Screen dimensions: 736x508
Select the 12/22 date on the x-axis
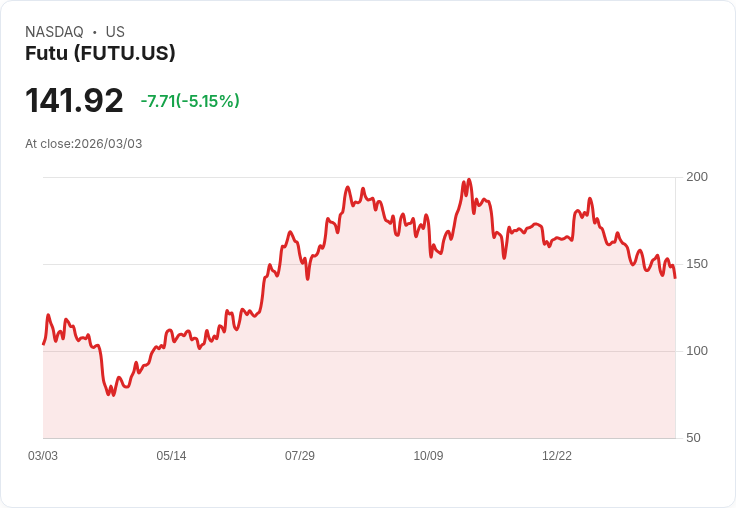click(557, 456)
